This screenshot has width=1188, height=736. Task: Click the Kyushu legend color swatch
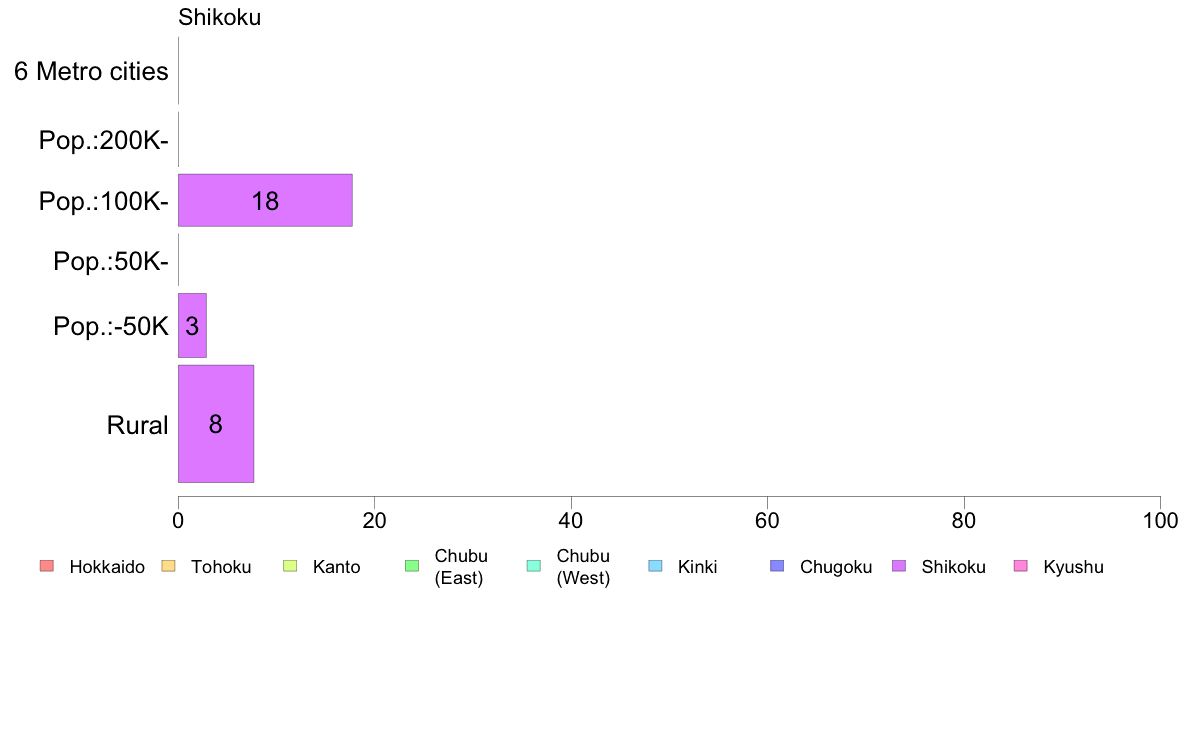[1021, 566]
